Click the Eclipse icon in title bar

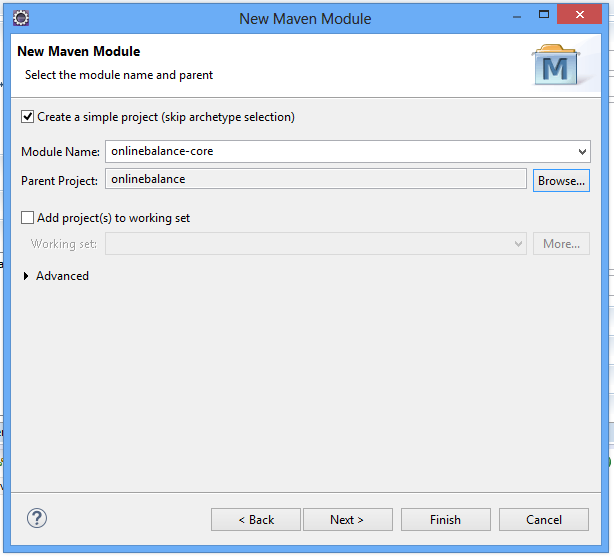(x=21, y=18)
